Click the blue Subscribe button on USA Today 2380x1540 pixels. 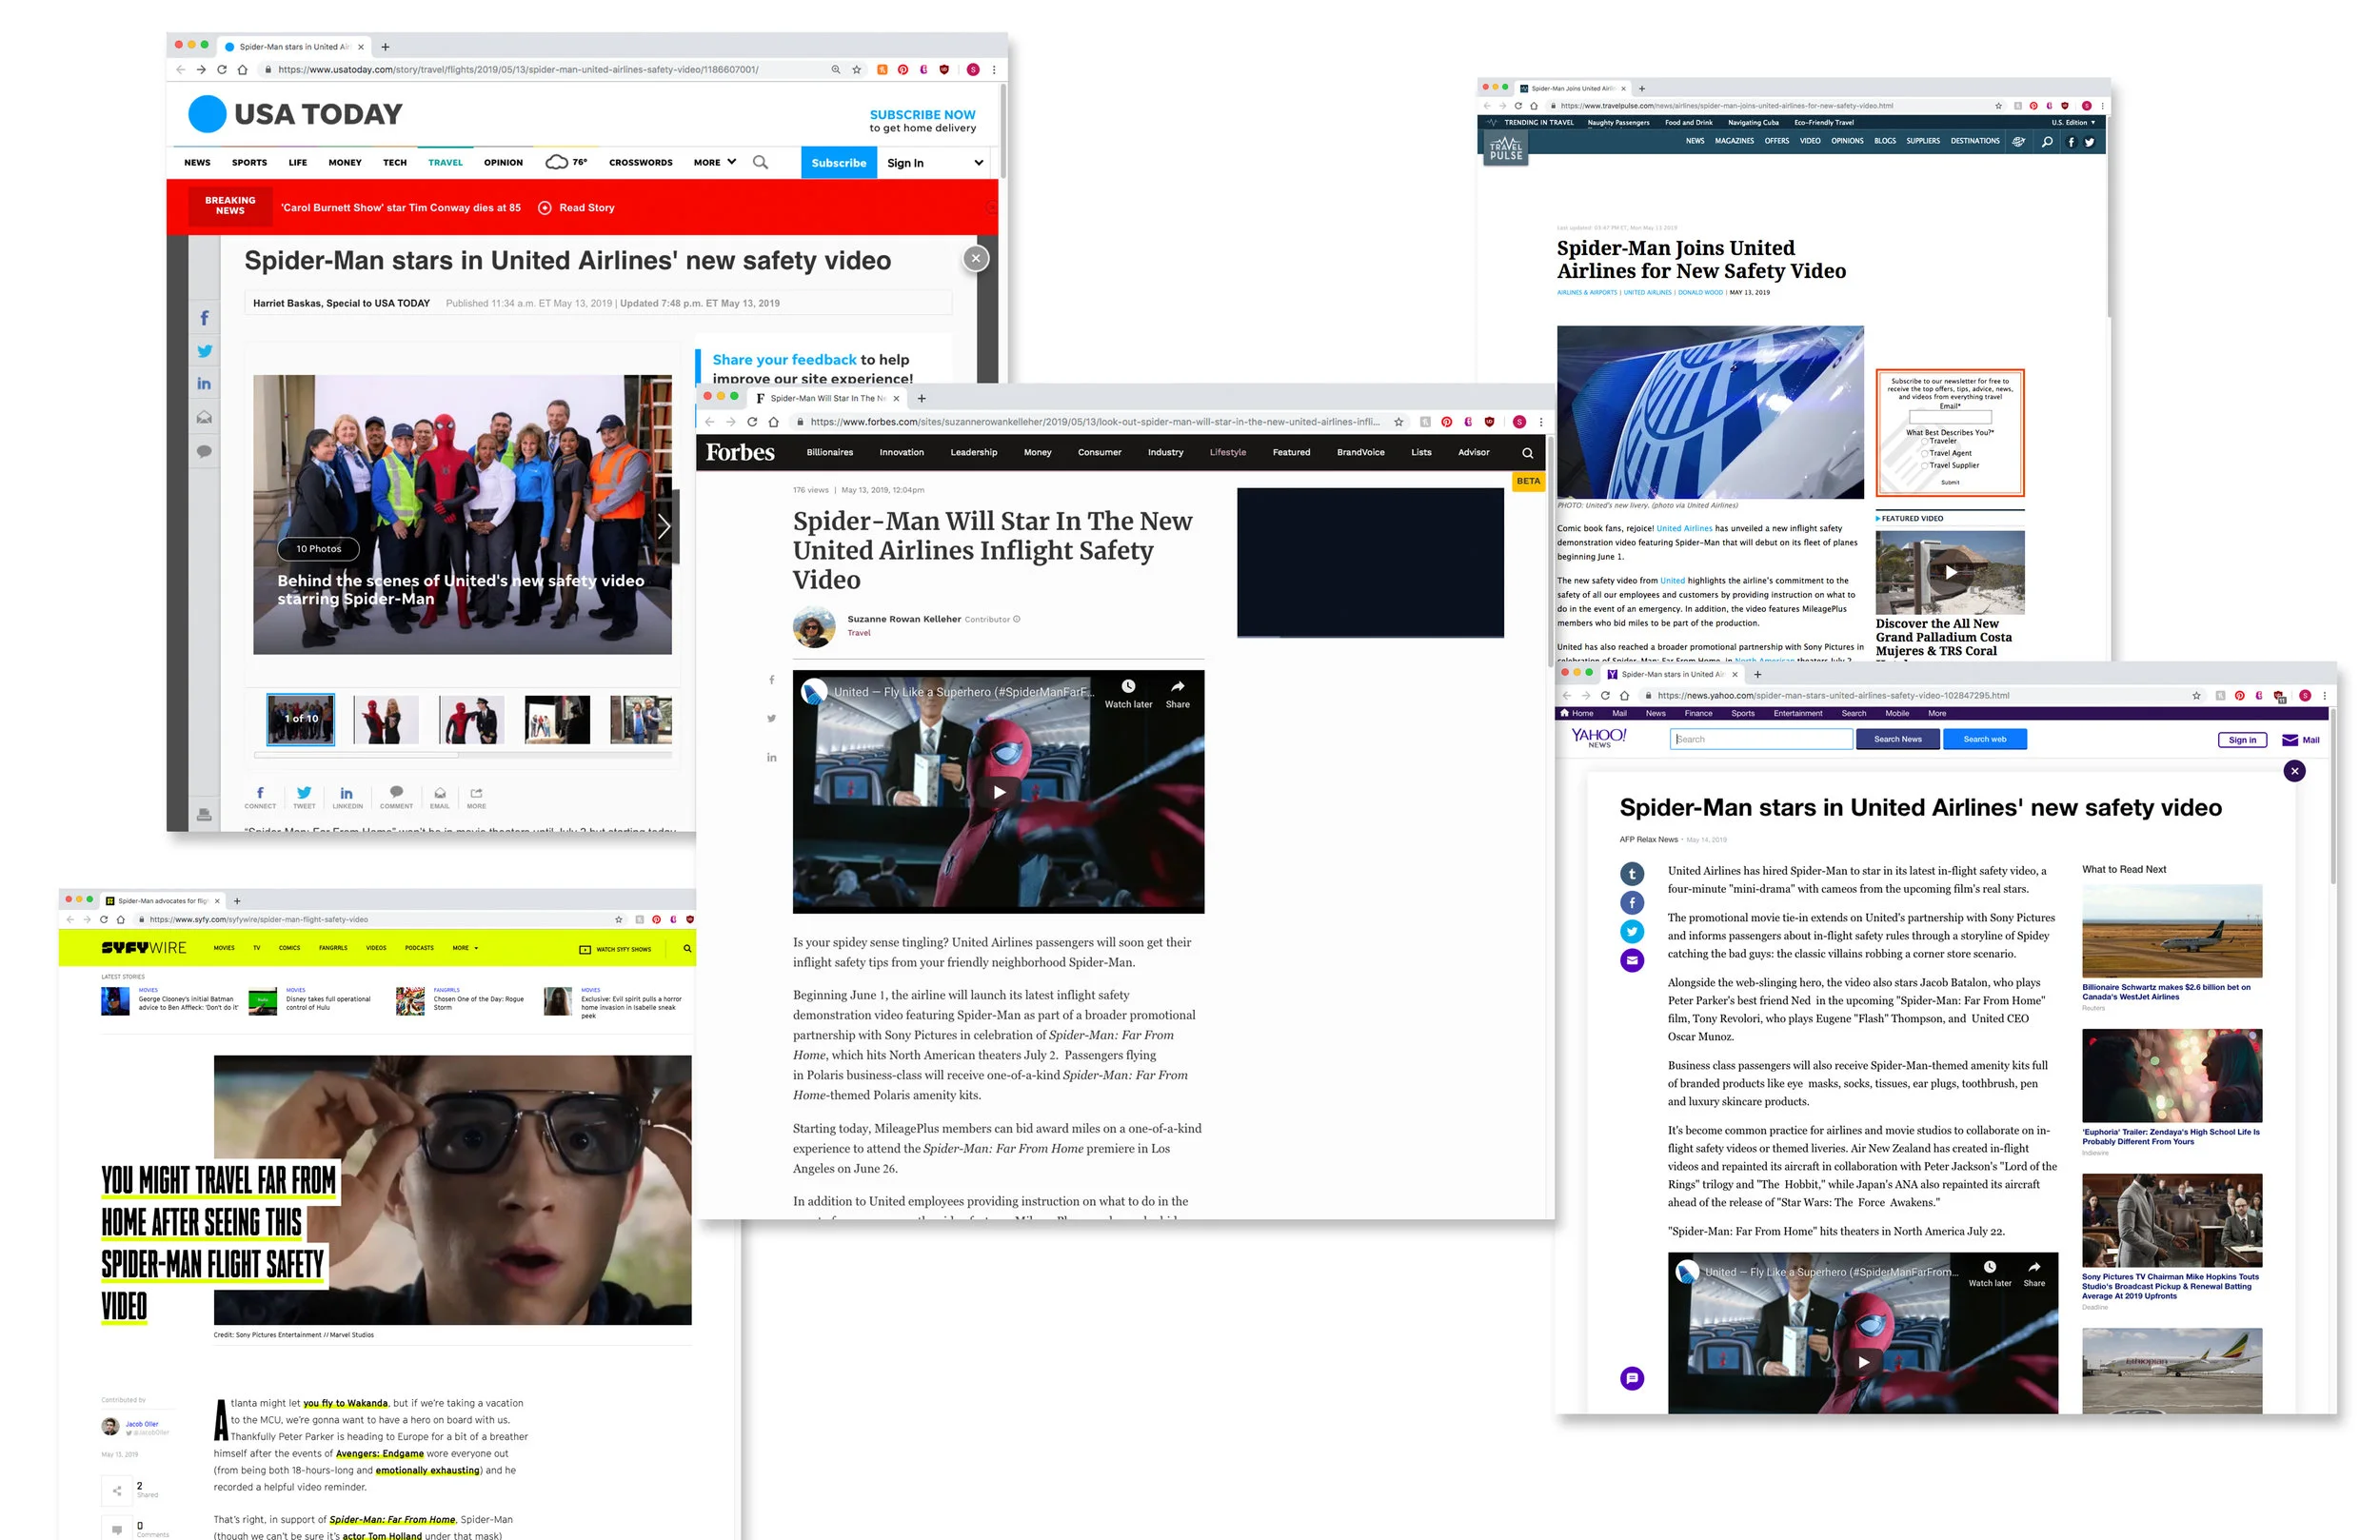(838, 163)
